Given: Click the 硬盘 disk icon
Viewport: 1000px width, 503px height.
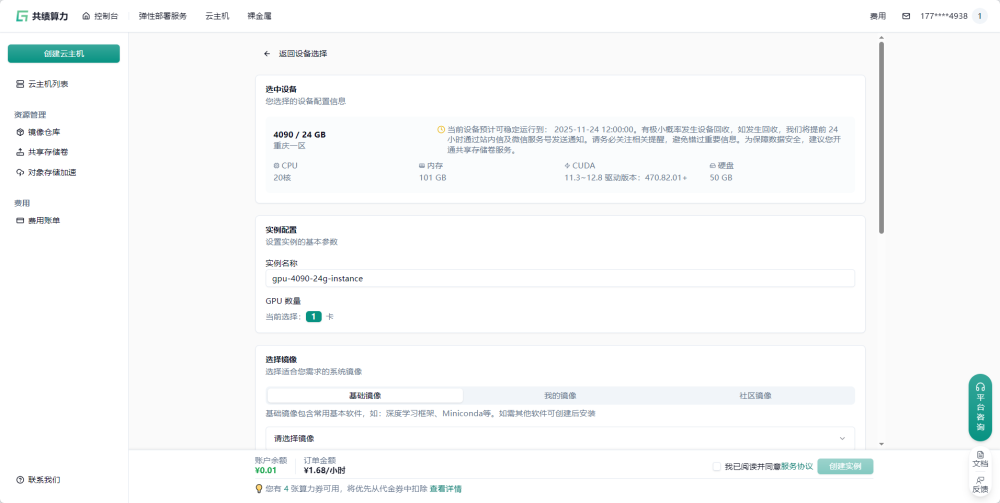Looking at the screenshot, I should (712, 166).
